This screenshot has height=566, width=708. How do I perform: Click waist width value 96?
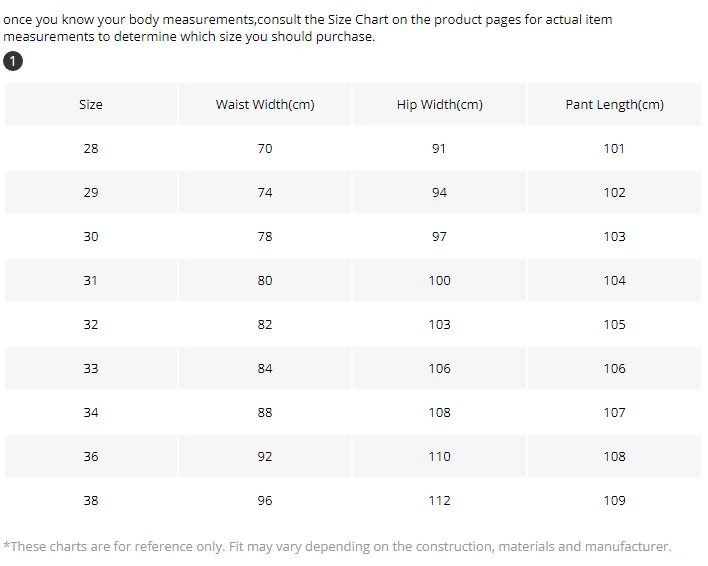coord(265,500)
